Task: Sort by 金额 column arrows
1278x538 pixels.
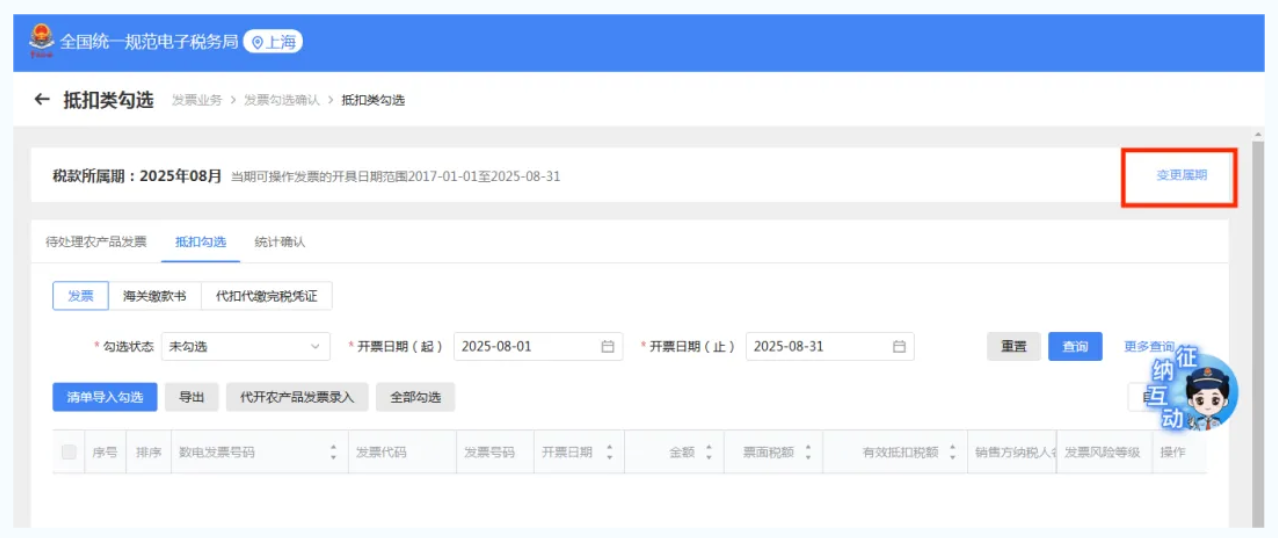Action: pyautogui.click(x=709, y=453)
